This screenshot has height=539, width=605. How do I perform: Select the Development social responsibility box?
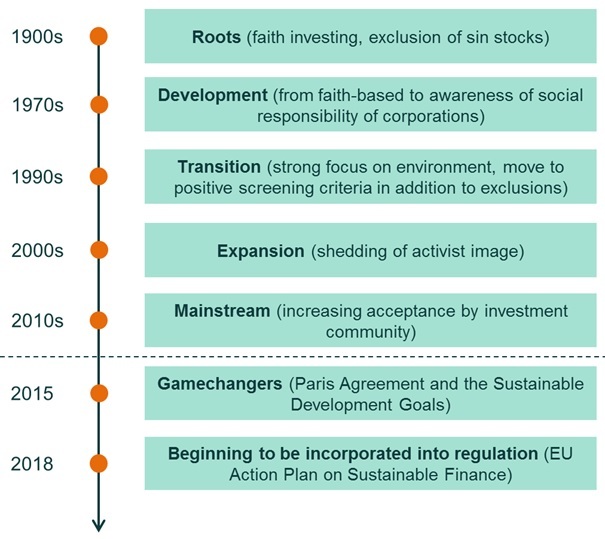[370, 104]
